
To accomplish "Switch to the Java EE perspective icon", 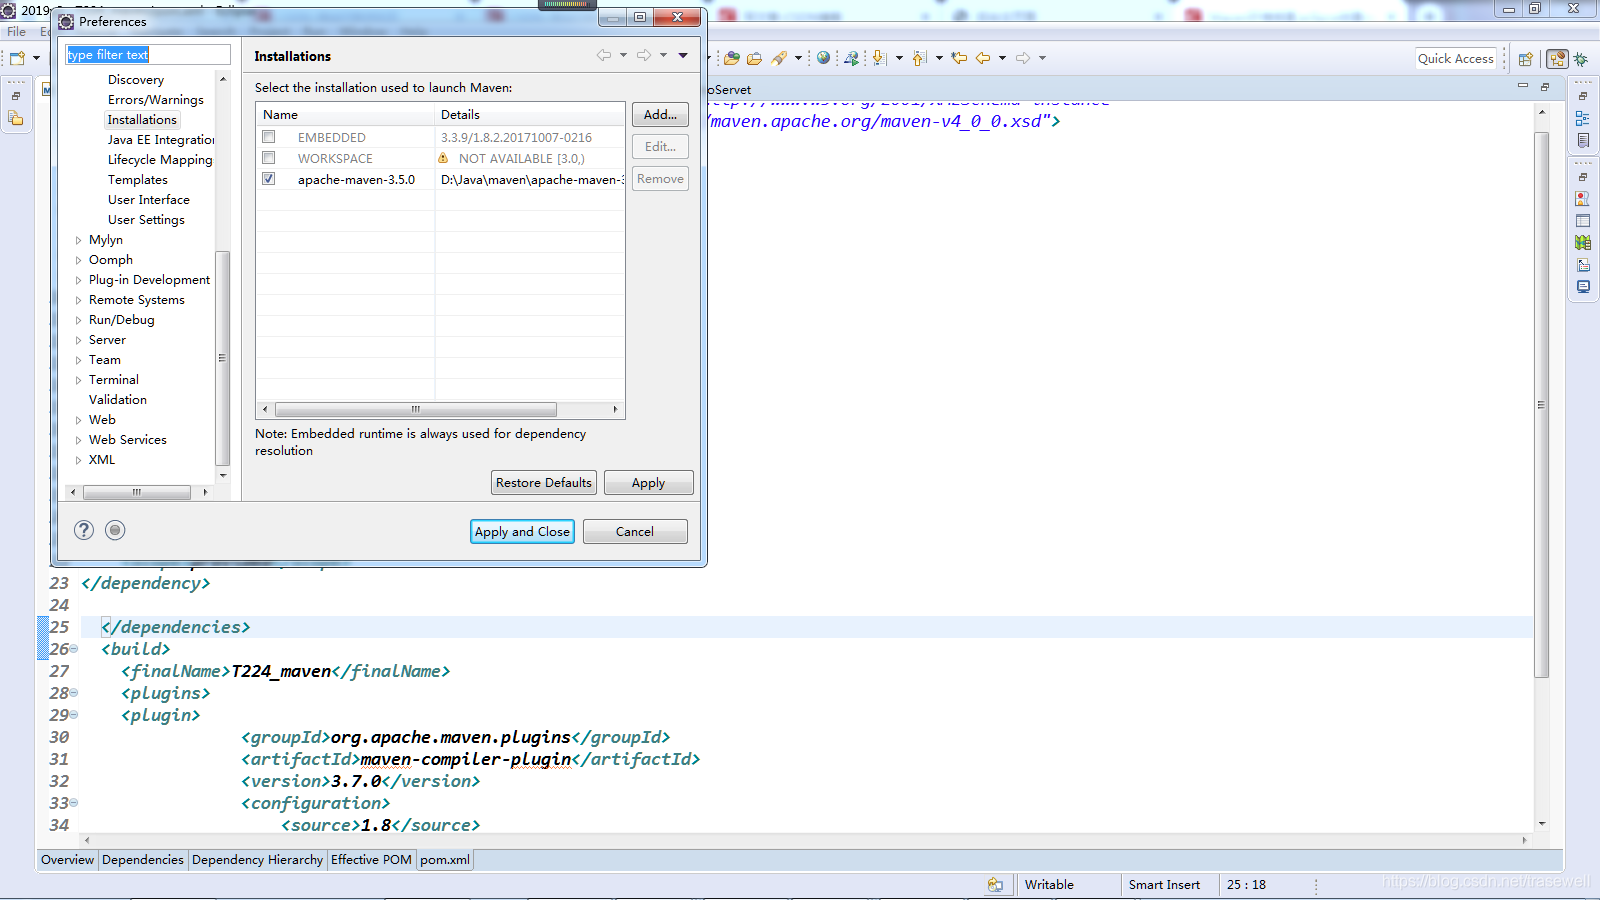I will [x=1557, y=59].
